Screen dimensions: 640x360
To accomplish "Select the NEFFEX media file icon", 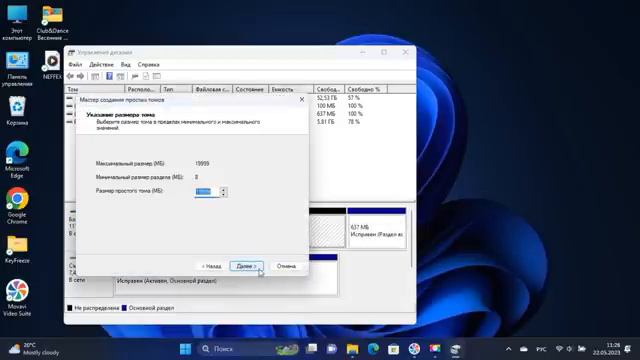I will tap(52, 65).
